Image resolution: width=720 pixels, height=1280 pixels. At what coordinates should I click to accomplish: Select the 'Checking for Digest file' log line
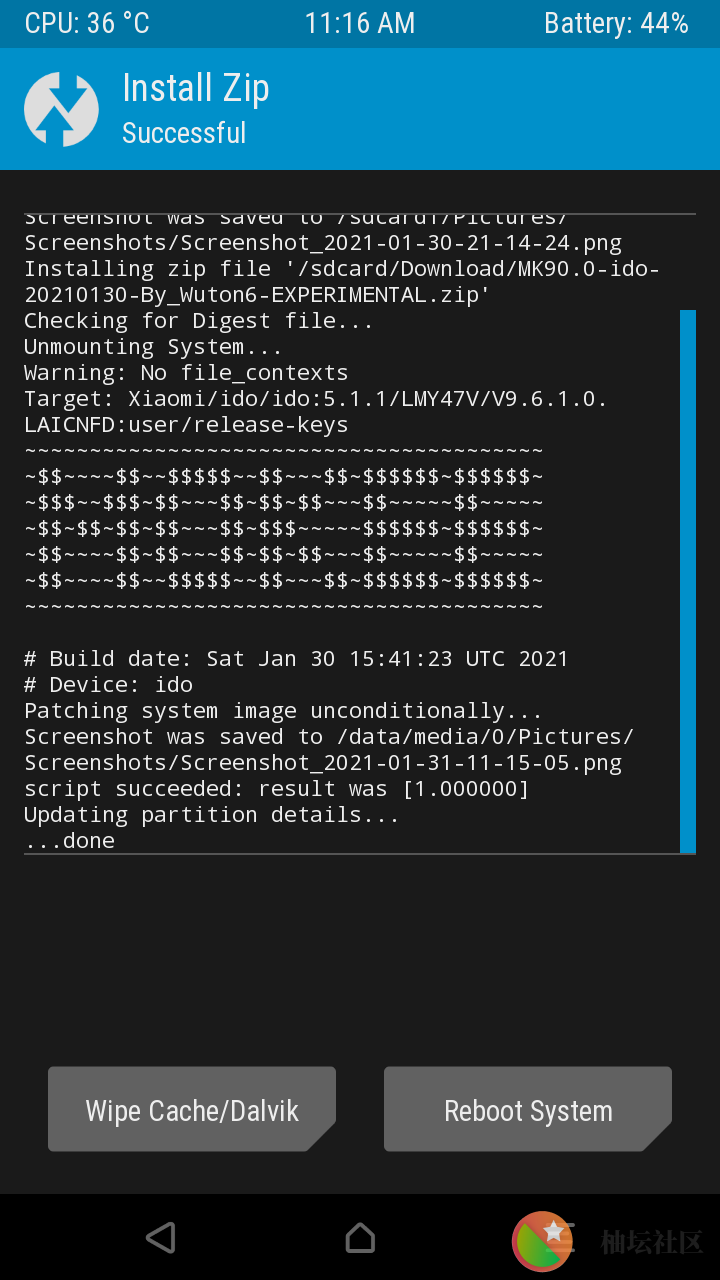(199, 321)
